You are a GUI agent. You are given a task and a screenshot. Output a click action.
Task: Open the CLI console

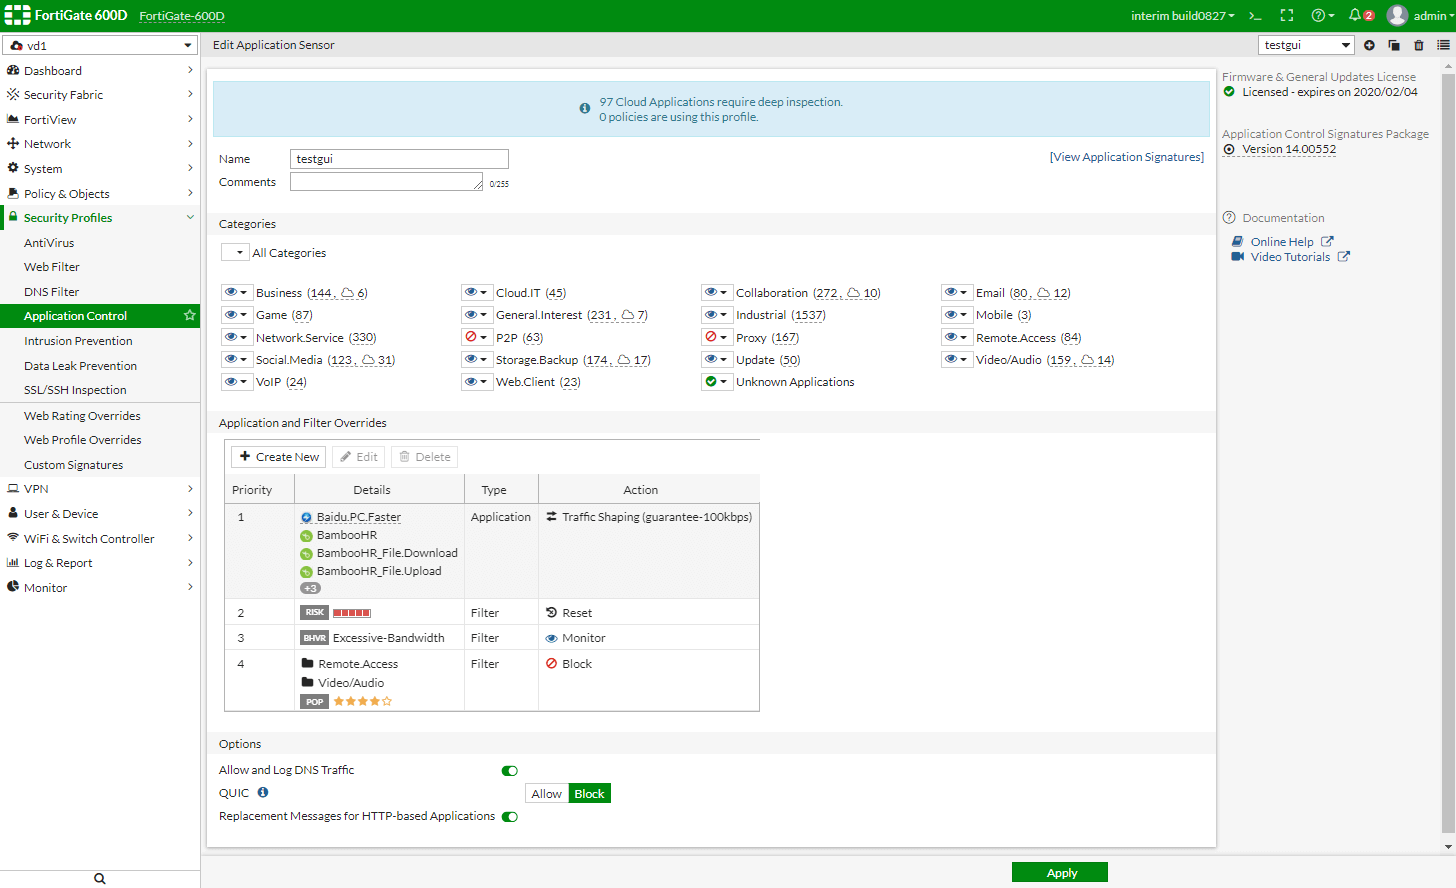click(x=1255, y=16)
